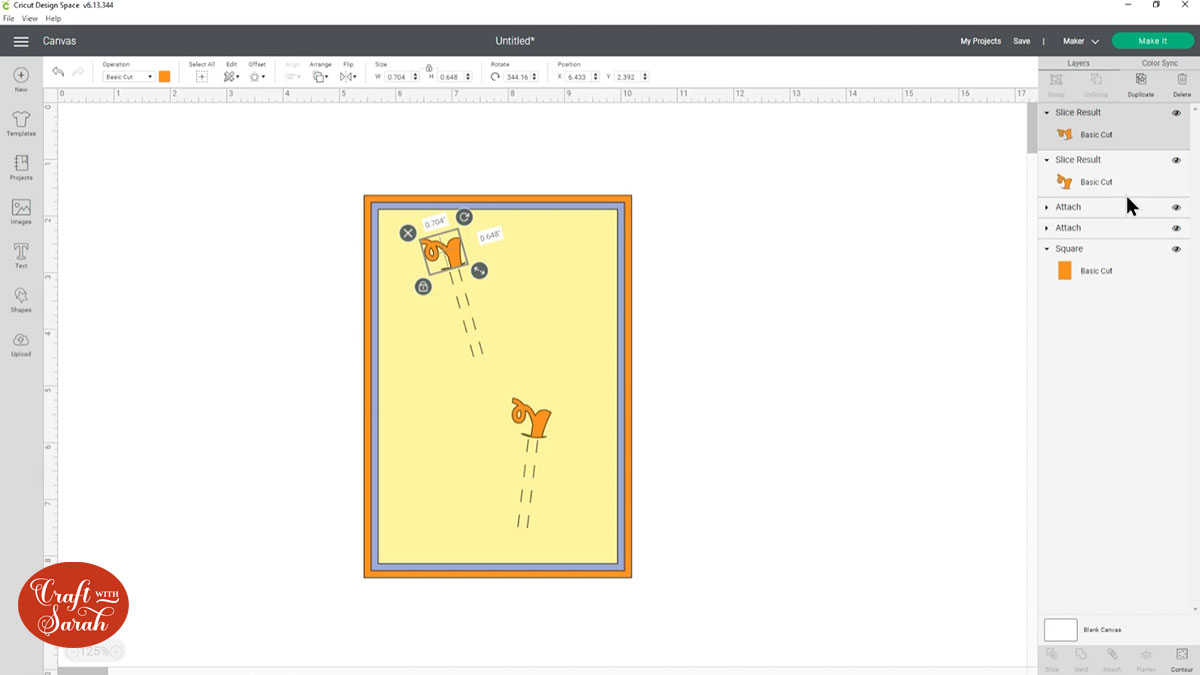The height and width of the screenshot is (675, 1200).
Task: Select the Text tool
Action: [21, 255]
